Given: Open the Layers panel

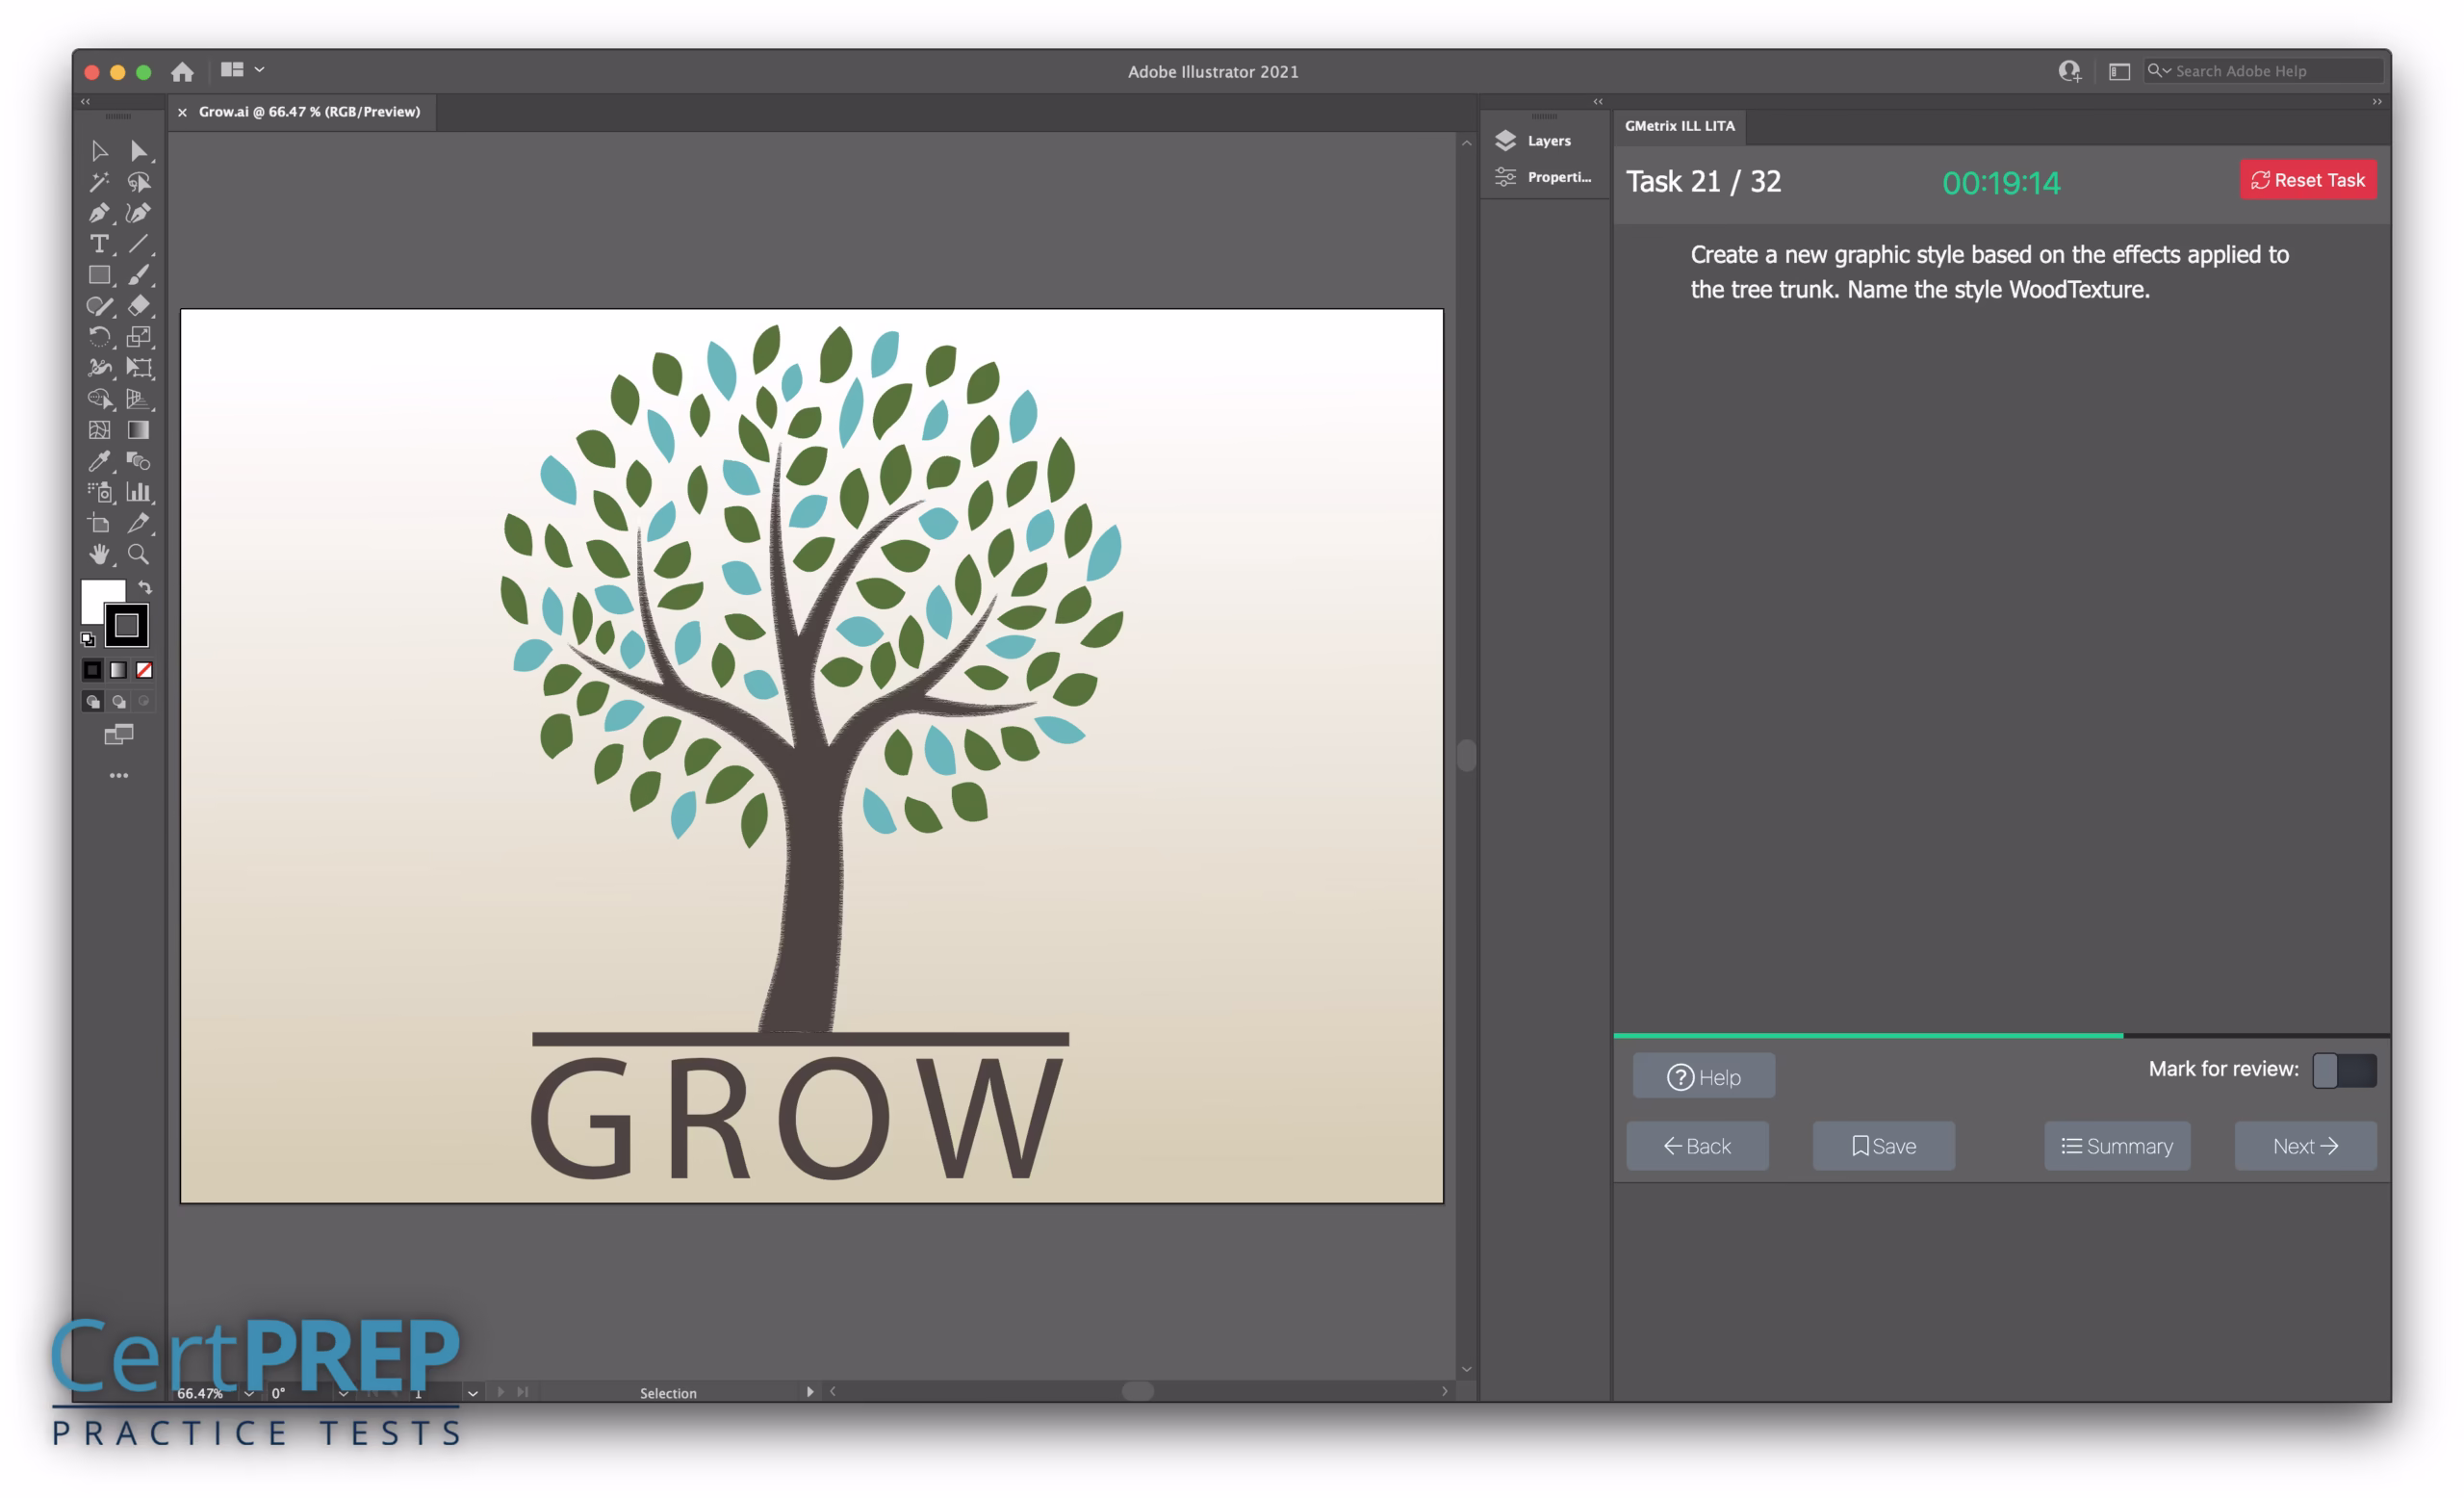Looking at the screenshot, I should [1546, 141].
